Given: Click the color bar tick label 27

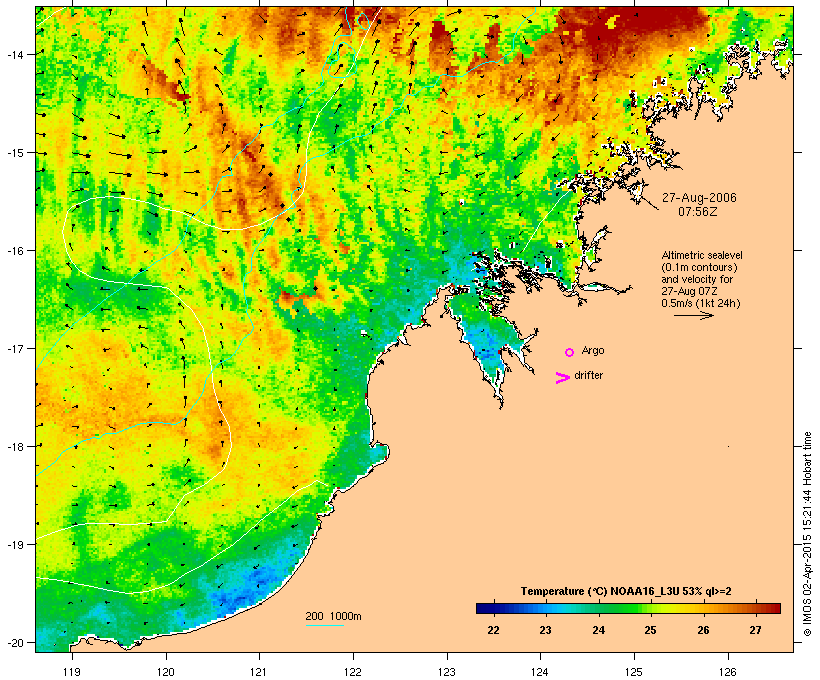Looking at the screenshot, I should click(x=755, y=630).
